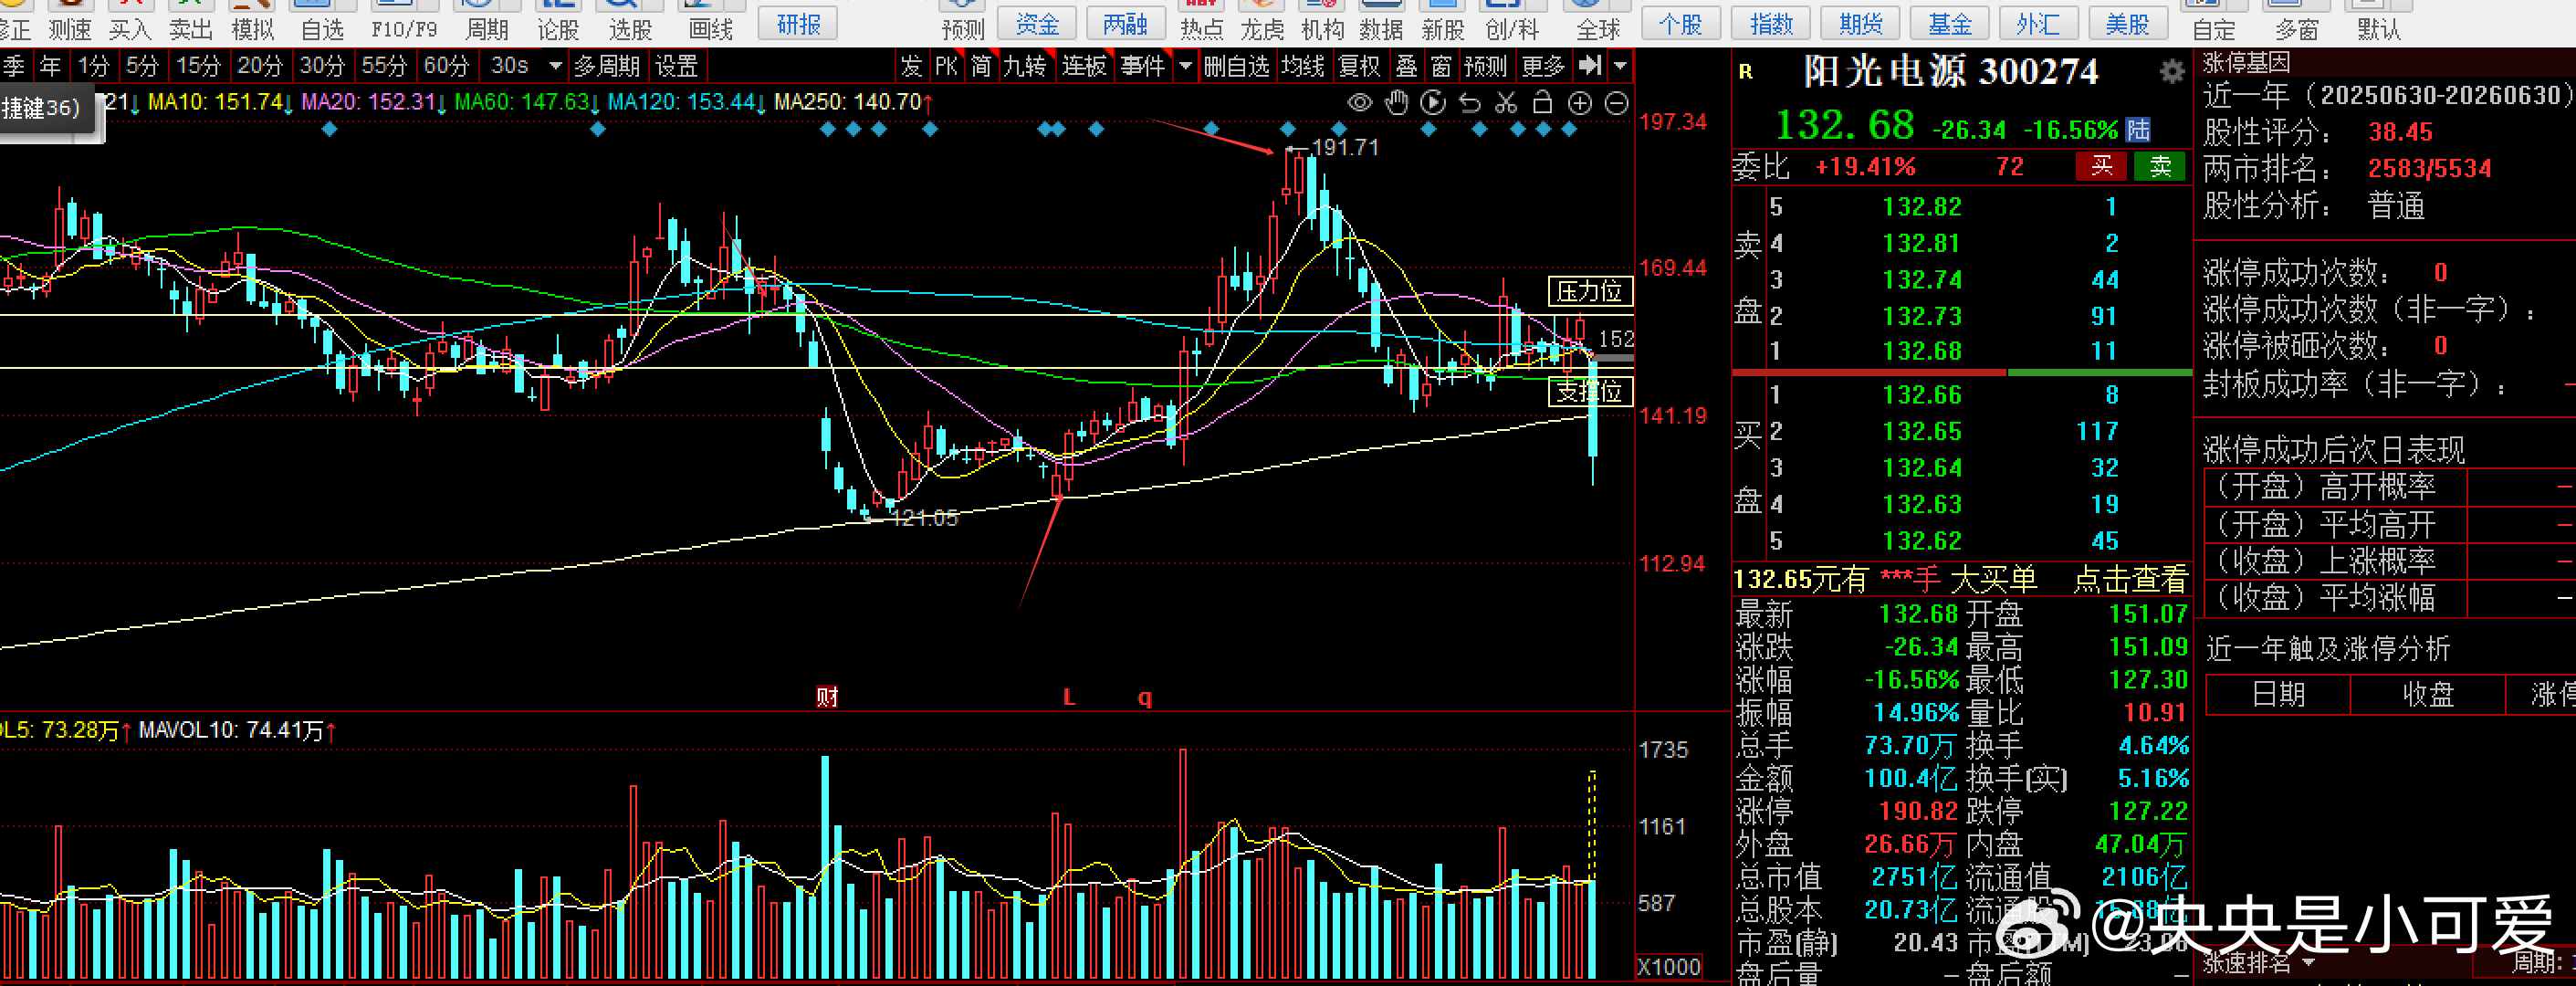Toggle the 发 chart option
This screenshot has height=986, width=2576.
click(x=911, y=66)
